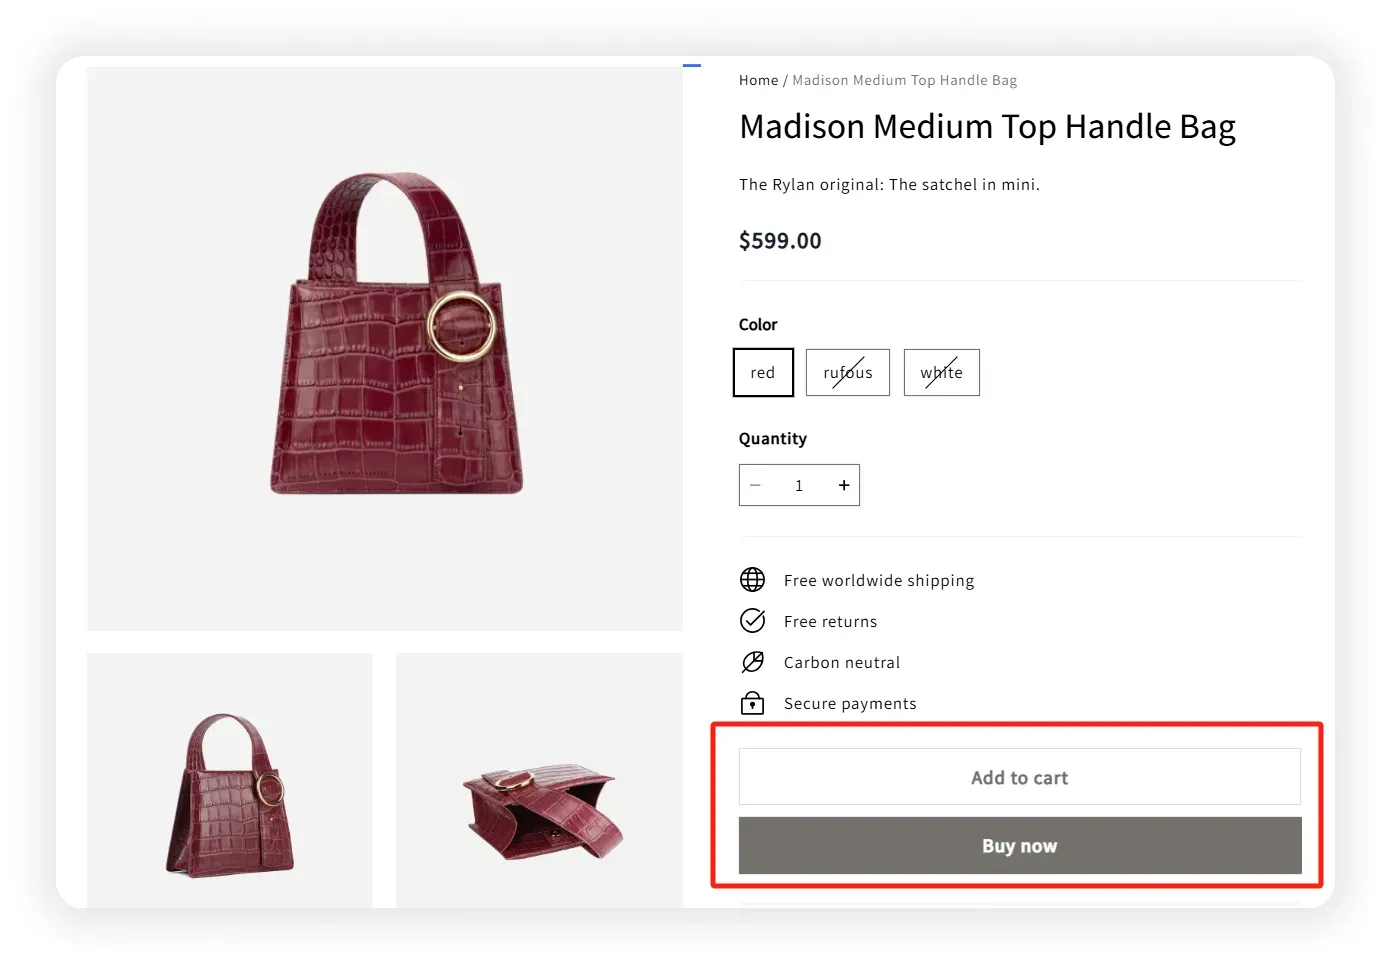Select the rufous color option
Viewport: 1391px width, 965px height.
(x=847, y=372)
